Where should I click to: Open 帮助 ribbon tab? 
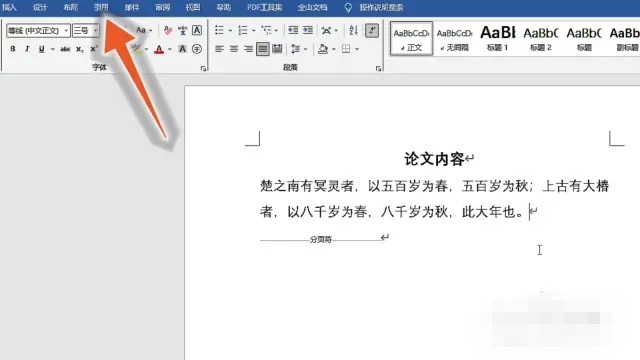[x=224, y=7]
